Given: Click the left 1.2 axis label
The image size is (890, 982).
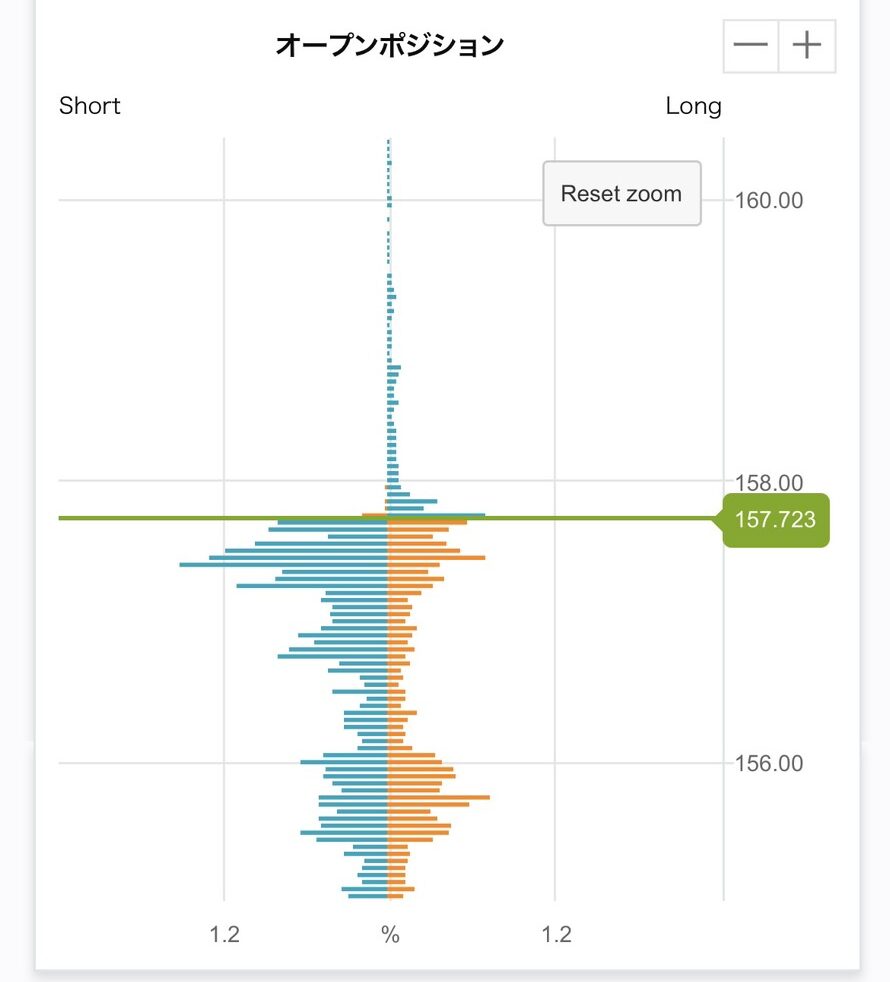Looking at the screenshot, I should (x=225, y=935).
